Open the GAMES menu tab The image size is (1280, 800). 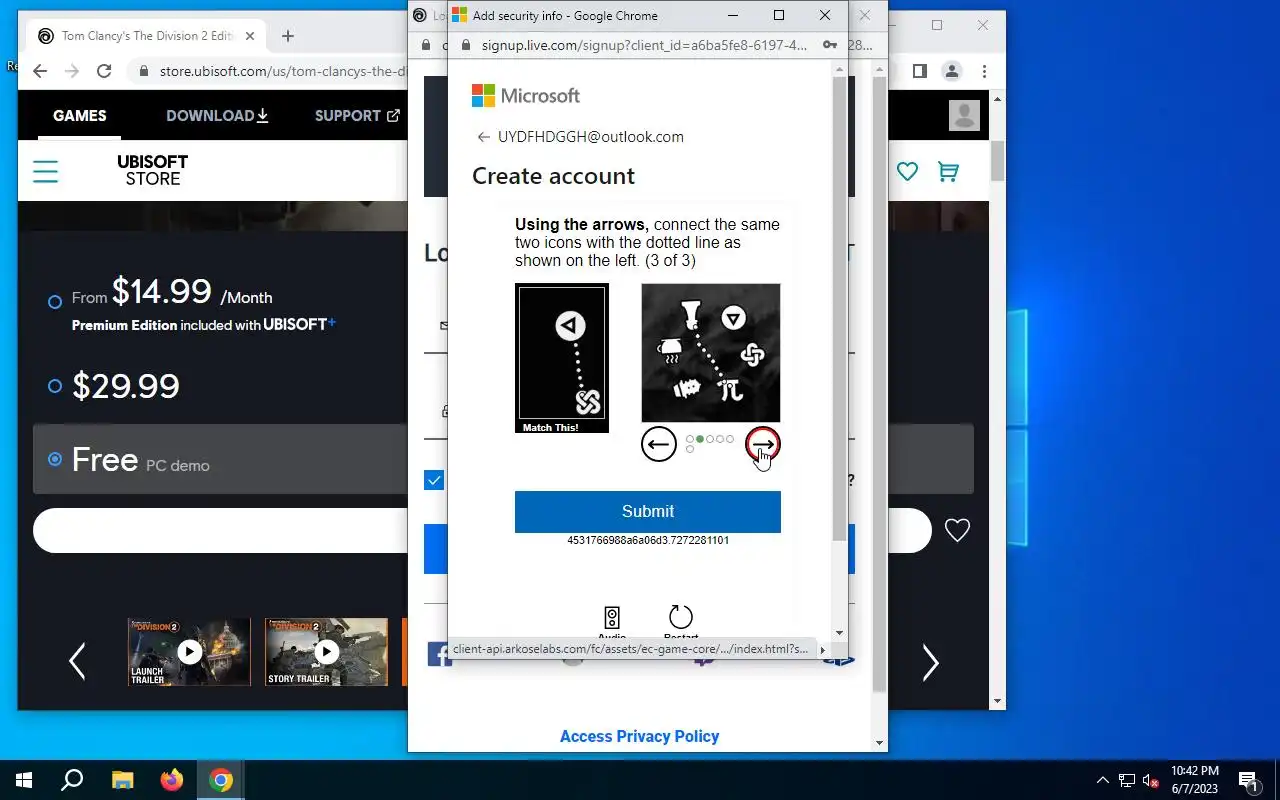[x=80, y=115]
